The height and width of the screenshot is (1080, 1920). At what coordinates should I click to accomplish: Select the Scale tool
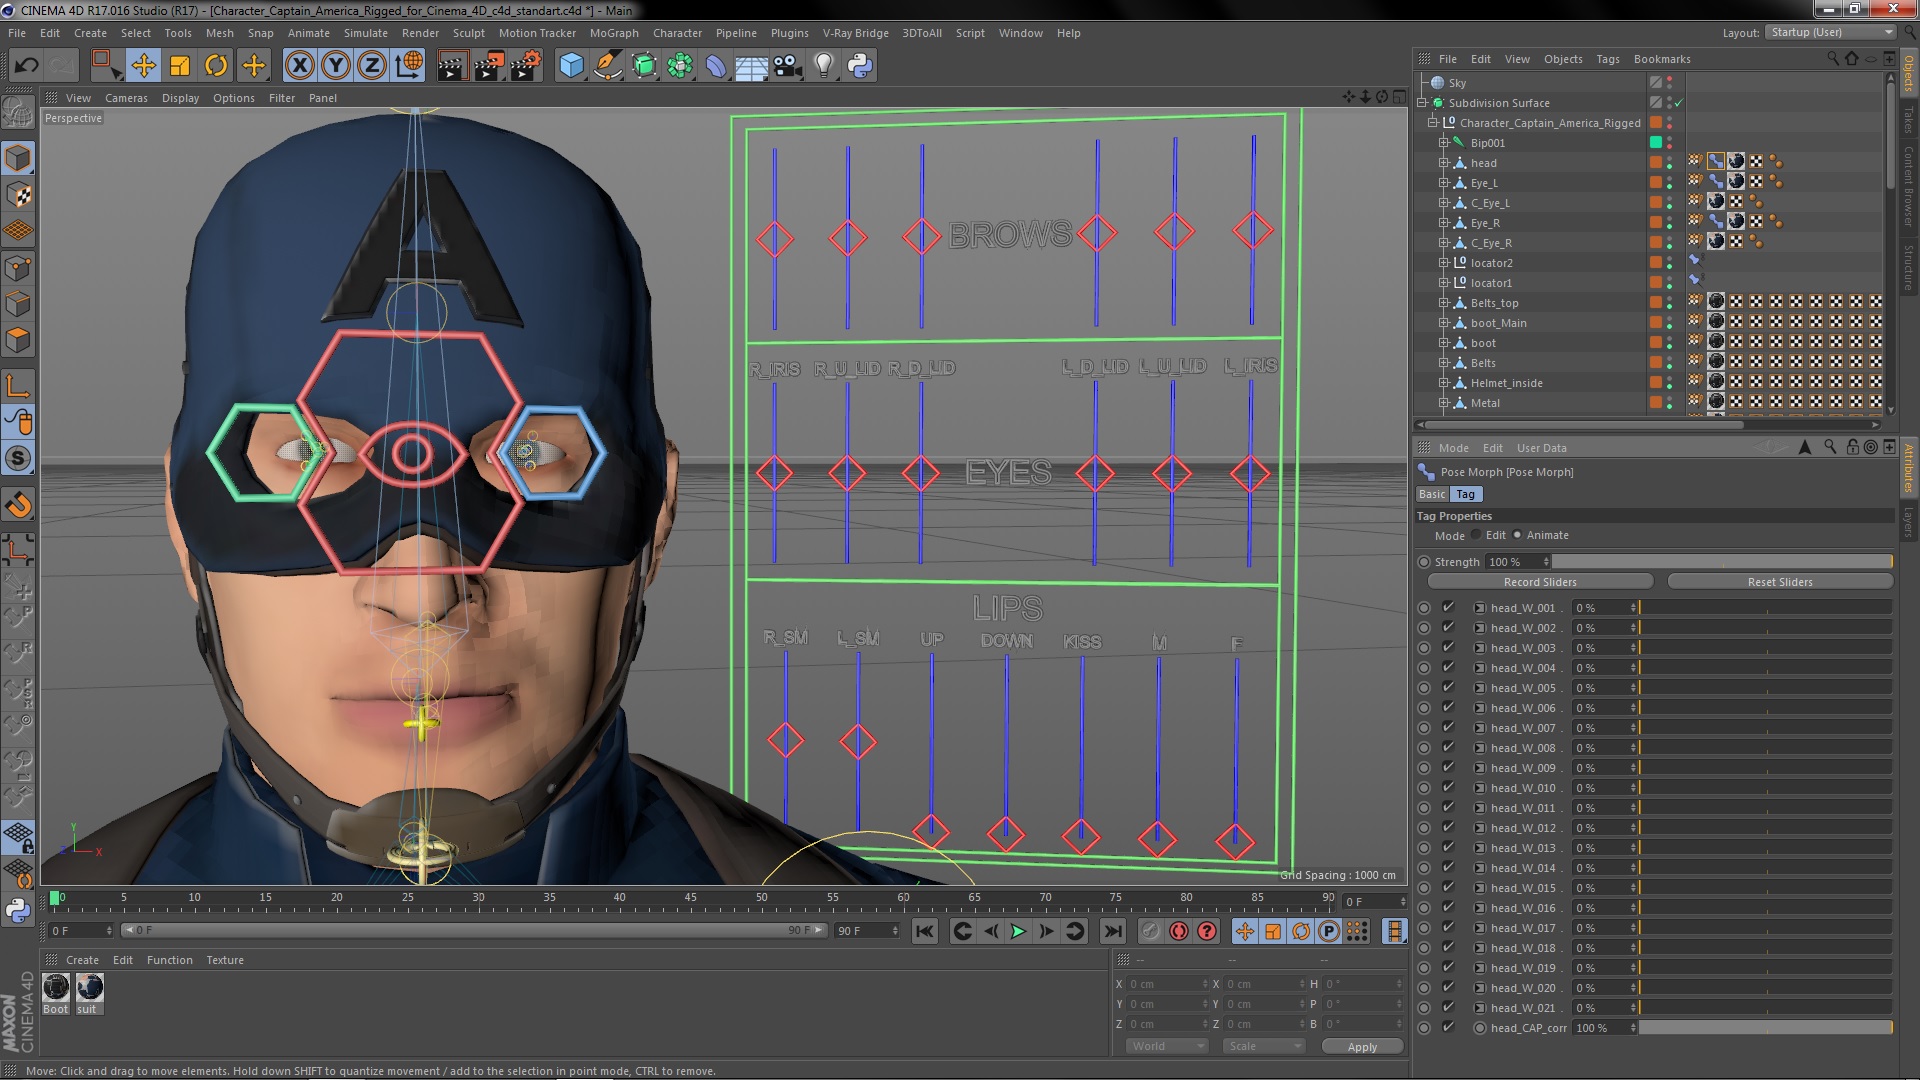pyautogui.click(x=180, y=66)
